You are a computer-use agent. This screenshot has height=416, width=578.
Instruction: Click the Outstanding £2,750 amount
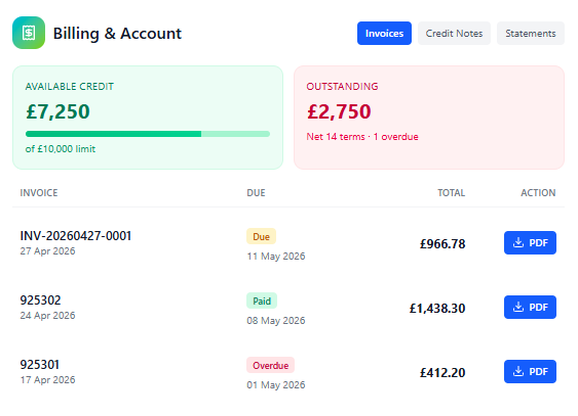[339, 111]
